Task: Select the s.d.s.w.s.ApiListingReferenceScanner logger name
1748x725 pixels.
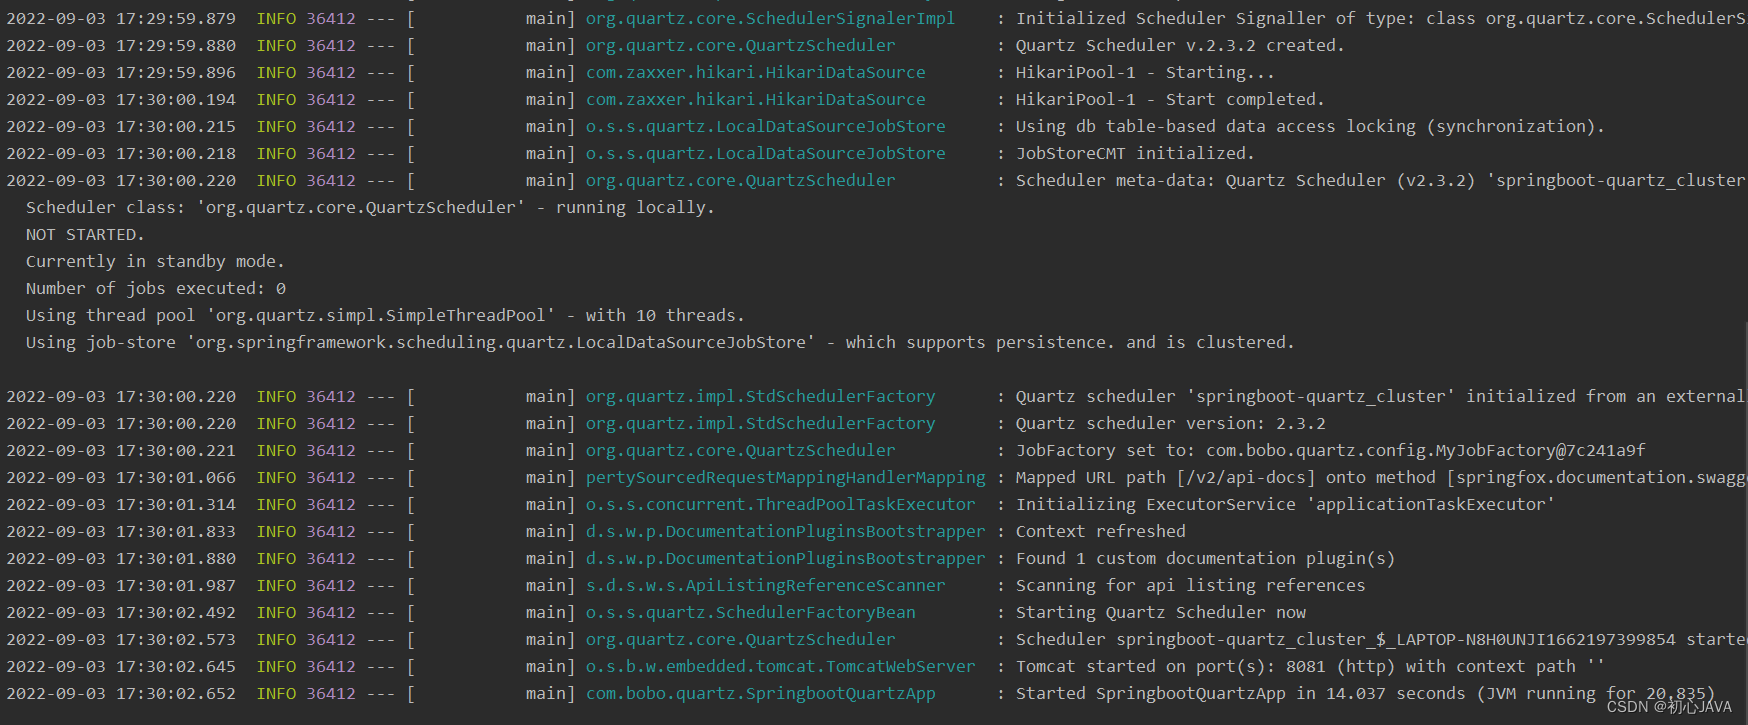Action: [x=765, y=586]
